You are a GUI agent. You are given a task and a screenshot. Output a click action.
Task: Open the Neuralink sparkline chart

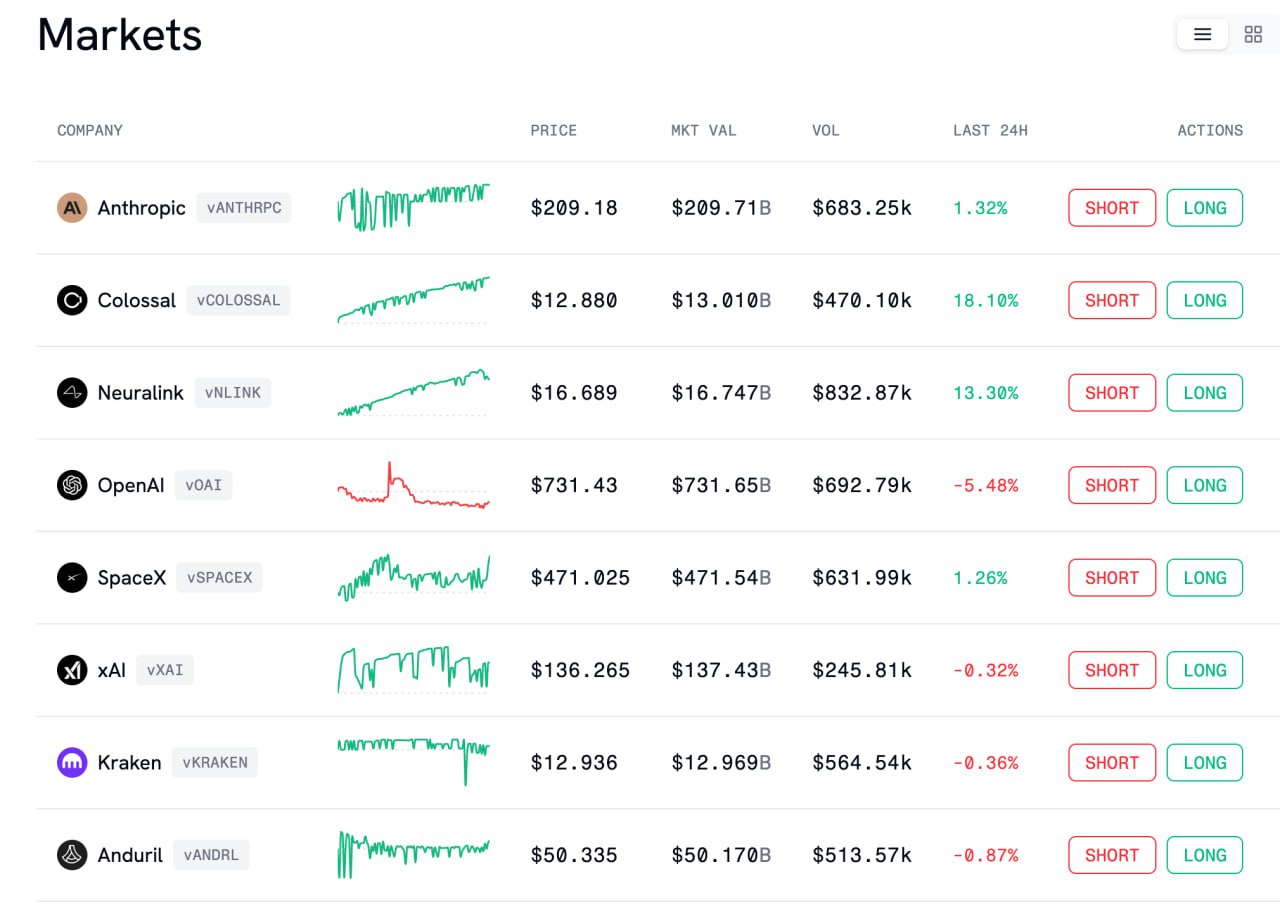[413, 392]
